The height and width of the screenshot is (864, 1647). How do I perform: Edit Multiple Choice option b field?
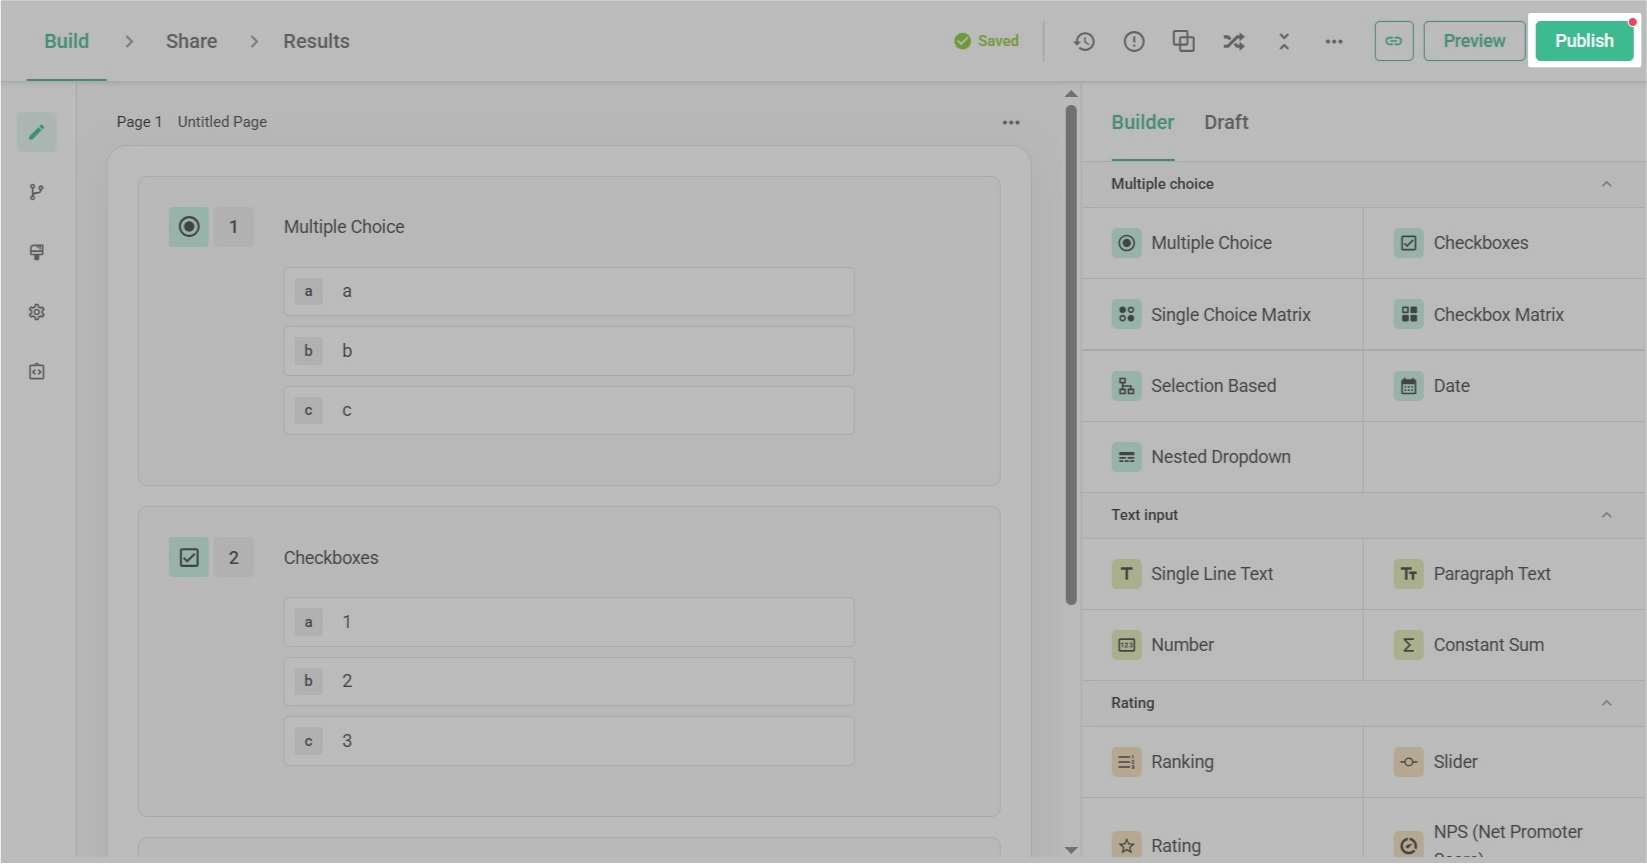[569, 351]
